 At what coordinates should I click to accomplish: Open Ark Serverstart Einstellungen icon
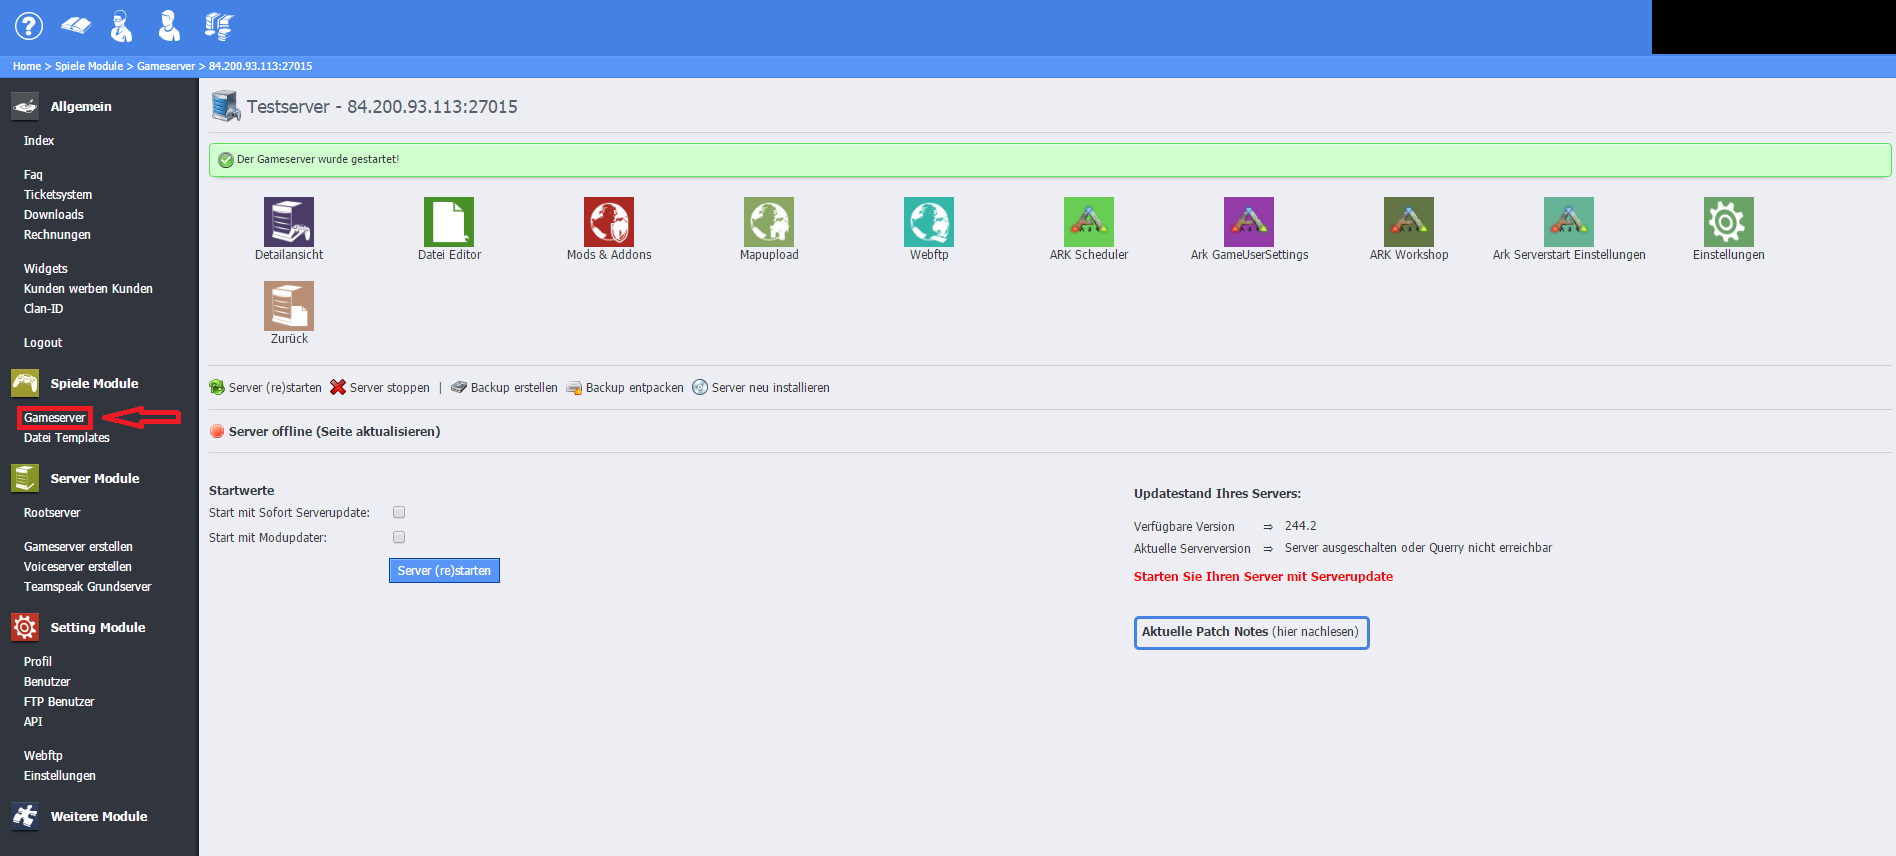(x=1569, y=222)
